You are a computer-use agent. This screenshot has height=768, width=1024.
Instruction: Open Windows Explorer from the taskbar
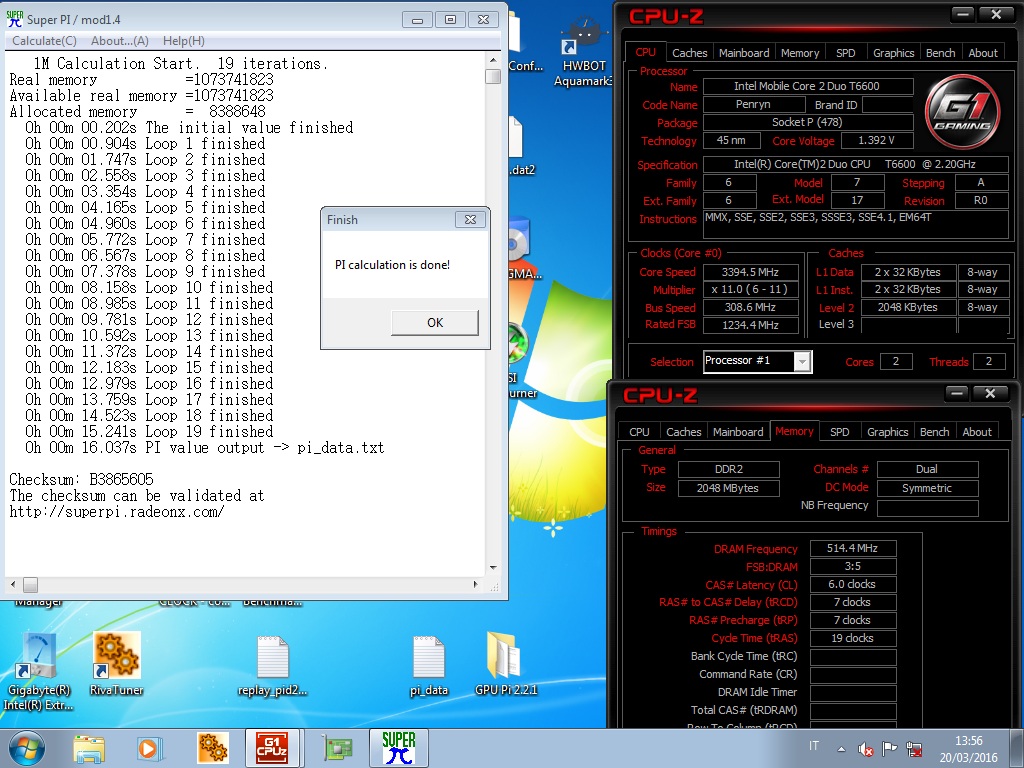[x=89, y=749]
